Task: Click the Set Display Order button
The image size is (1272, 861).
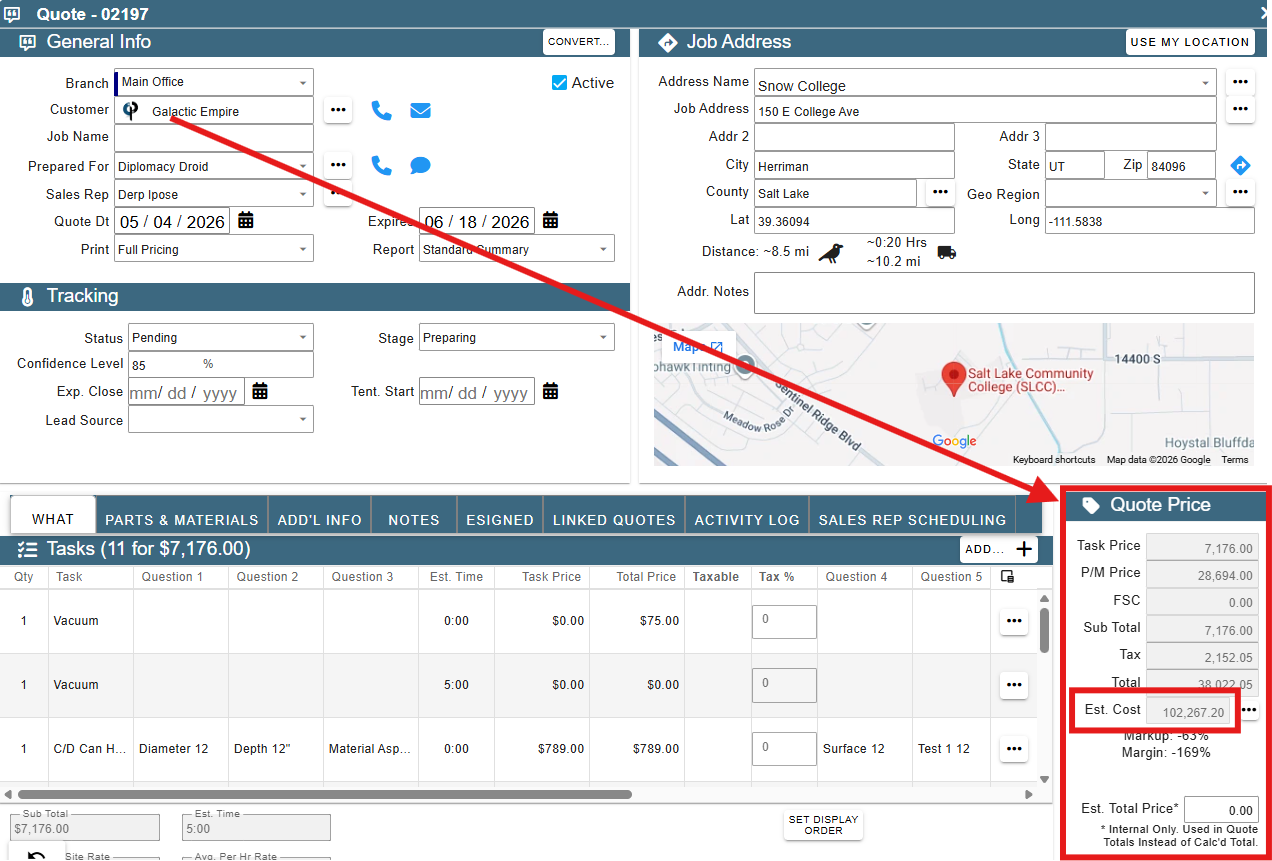Action: point(823,825)
